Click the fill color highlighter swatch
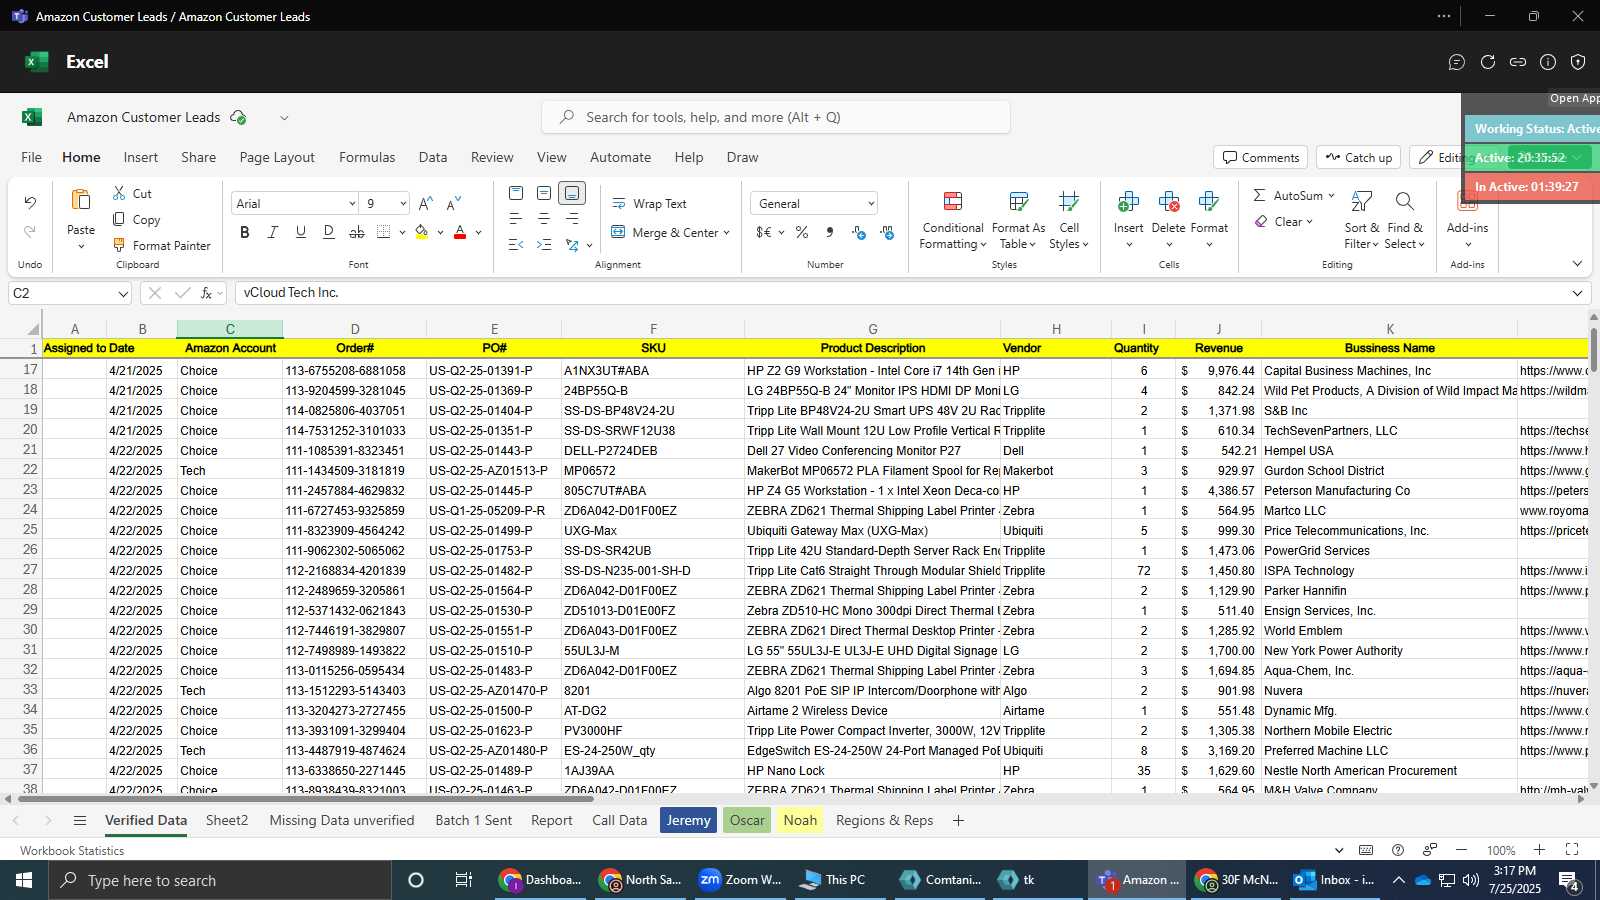The image size is (1600, 900). (422, 232)
